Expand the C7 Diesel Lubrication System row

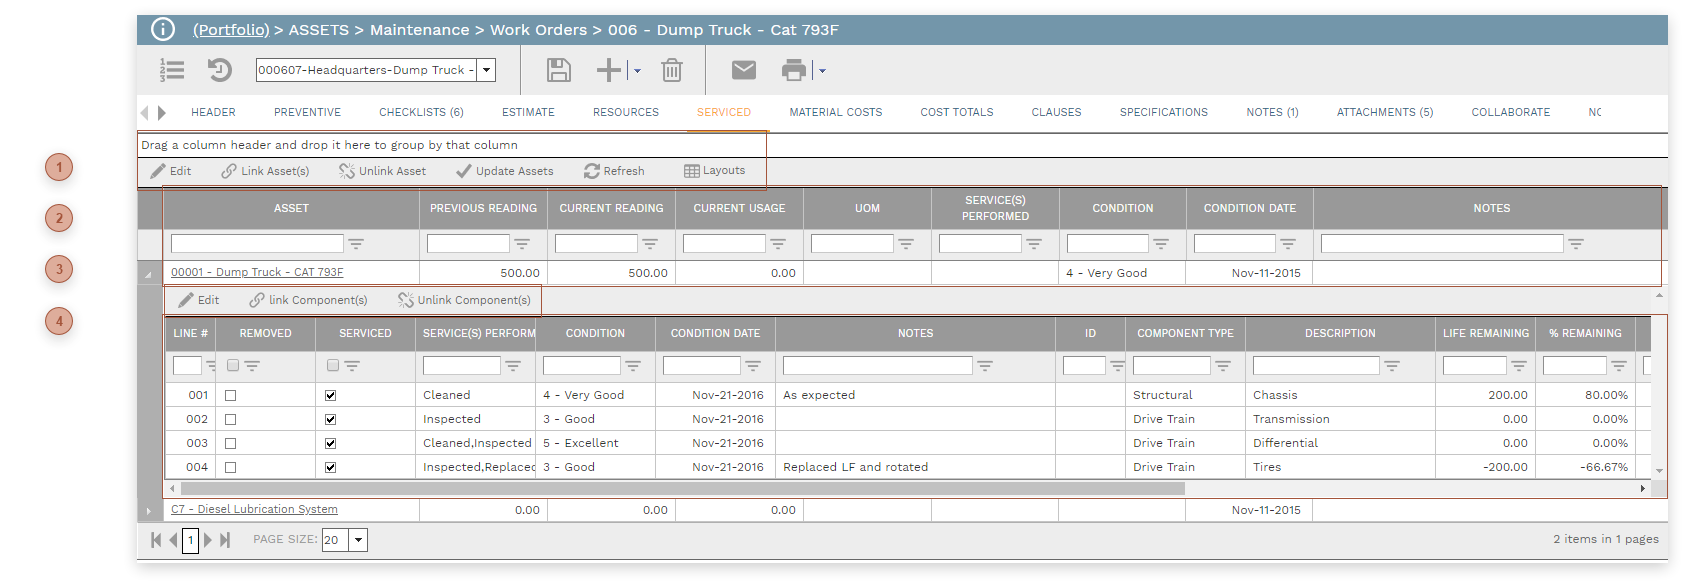pos(149,510)
